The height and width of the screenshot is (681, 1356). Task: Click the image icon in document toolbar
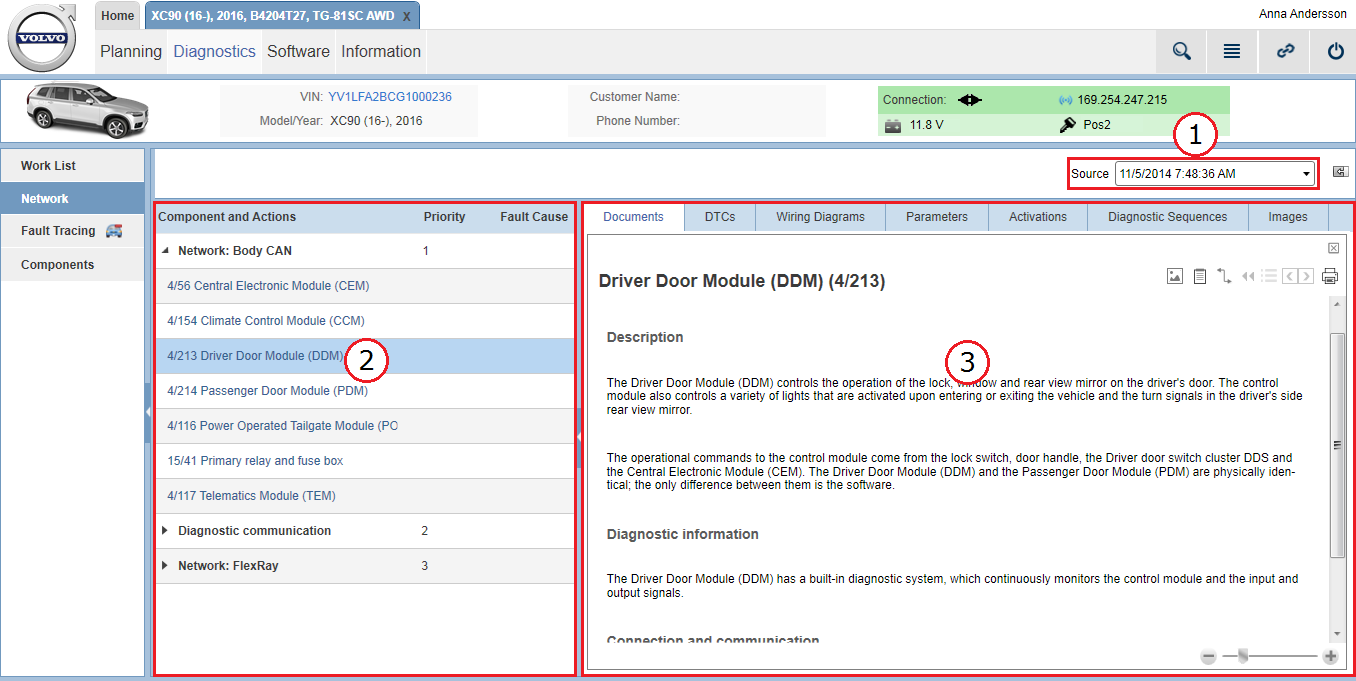pos(1175,276)
